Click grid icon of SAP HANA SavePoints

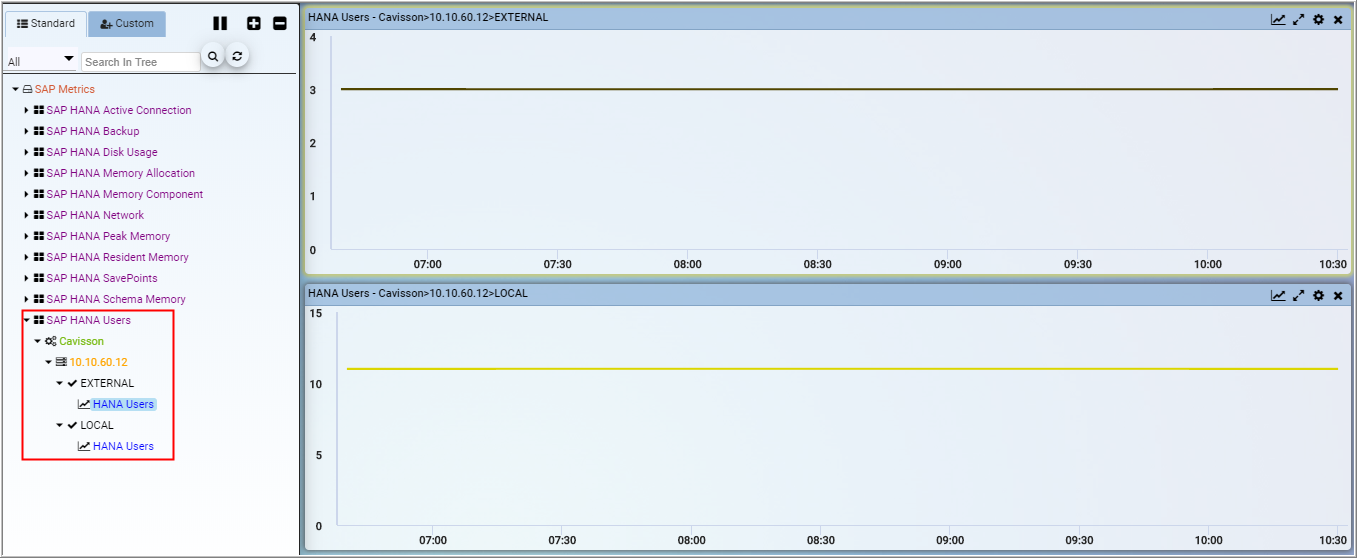point(38,279)
